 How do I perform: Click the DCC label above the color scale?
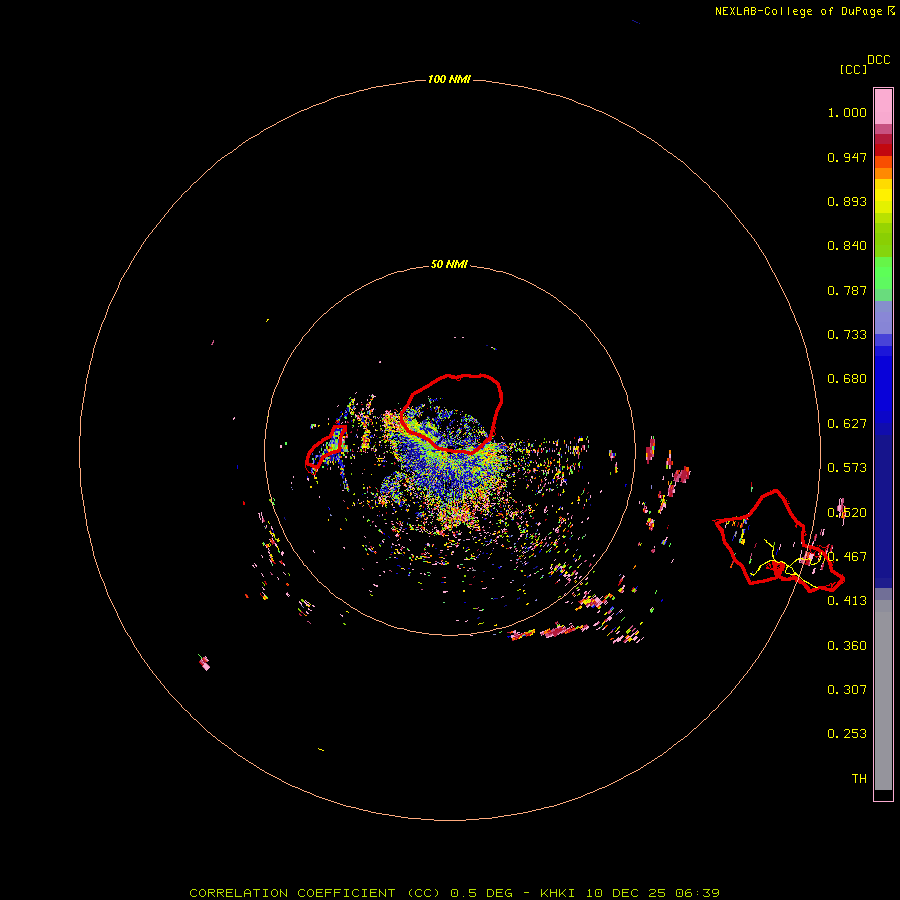coord(879,60)
